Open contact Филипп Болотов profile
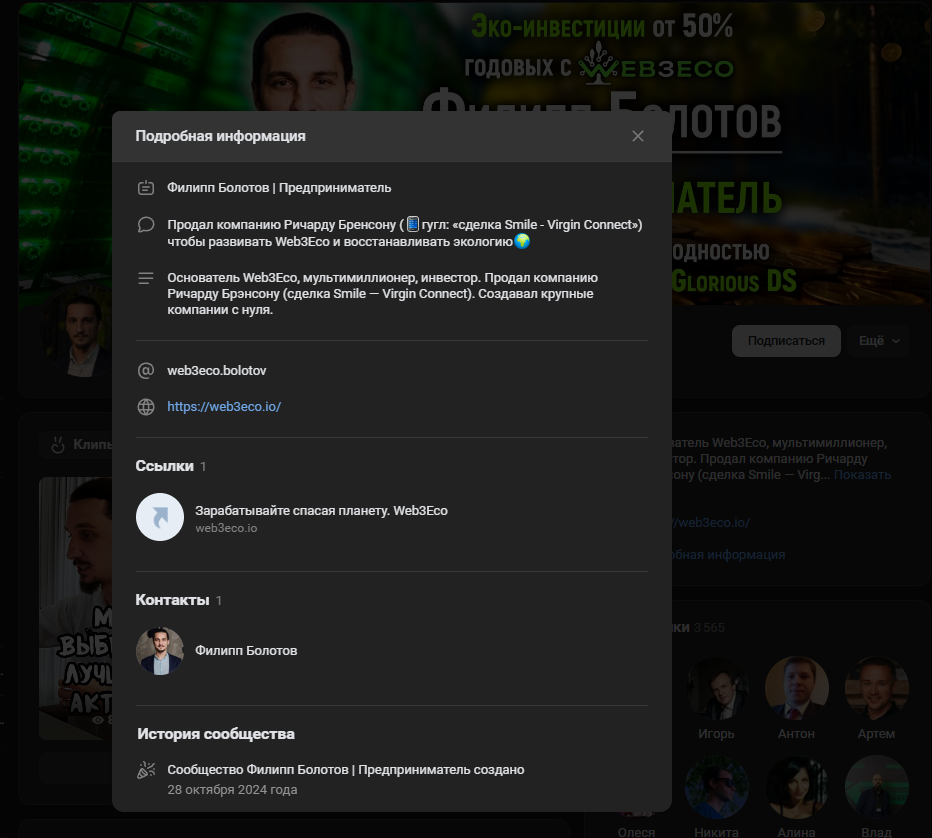This screenshot has width=932, height=838. [x=246, y=651]
